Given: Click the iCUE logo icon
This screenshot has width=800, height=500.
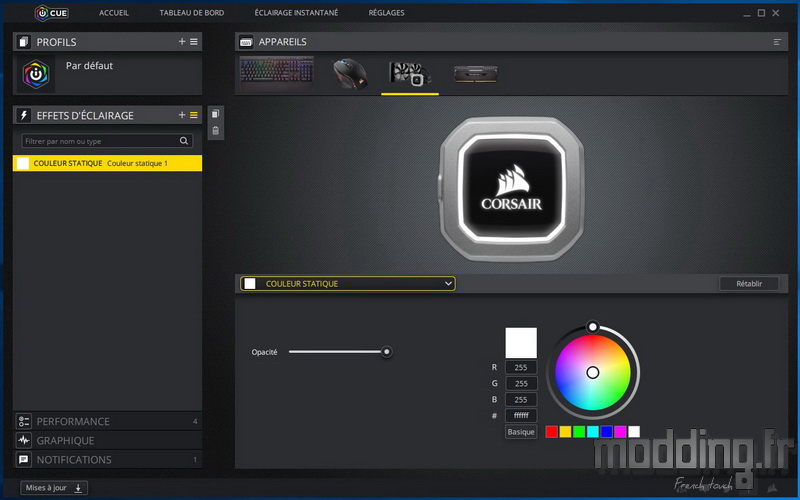Looking at the screenshot, I should pos(52,13).
